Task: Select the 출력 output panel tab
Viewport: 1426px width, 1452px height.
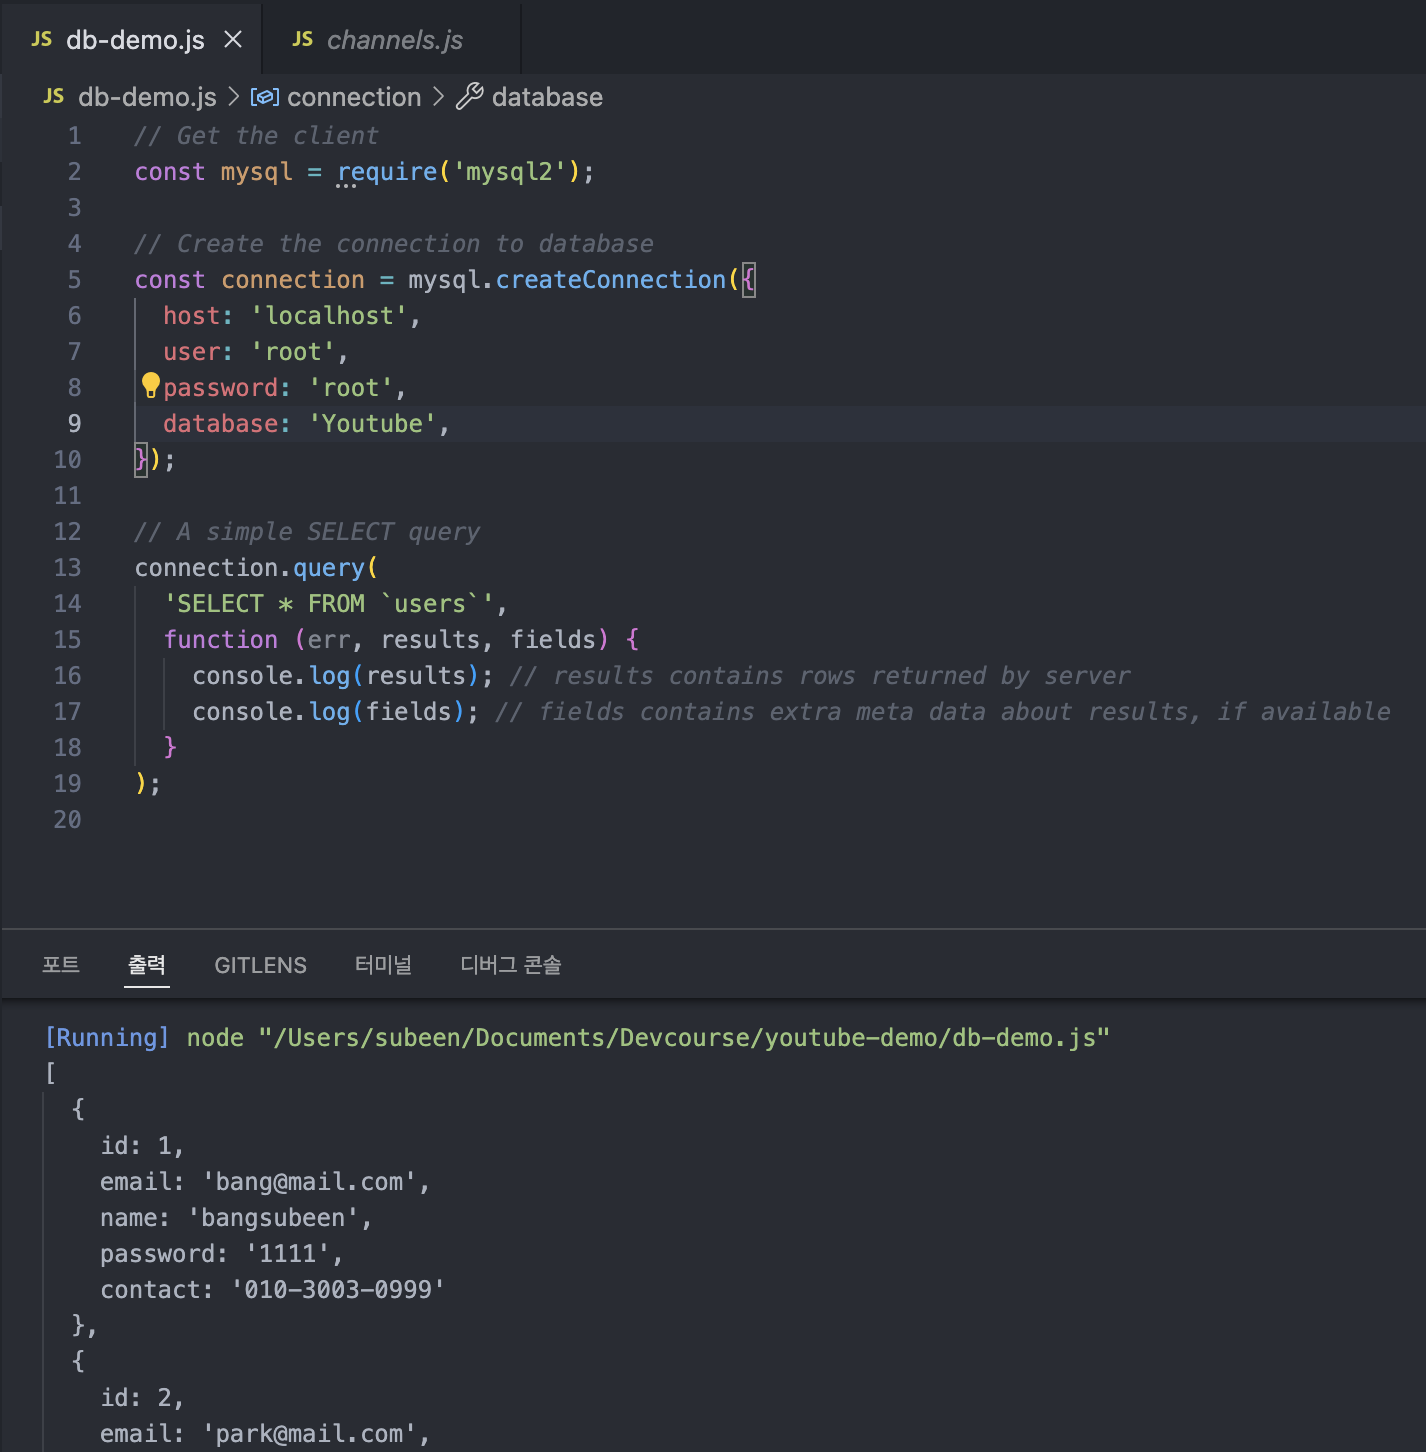Action: tap(147, 965)
